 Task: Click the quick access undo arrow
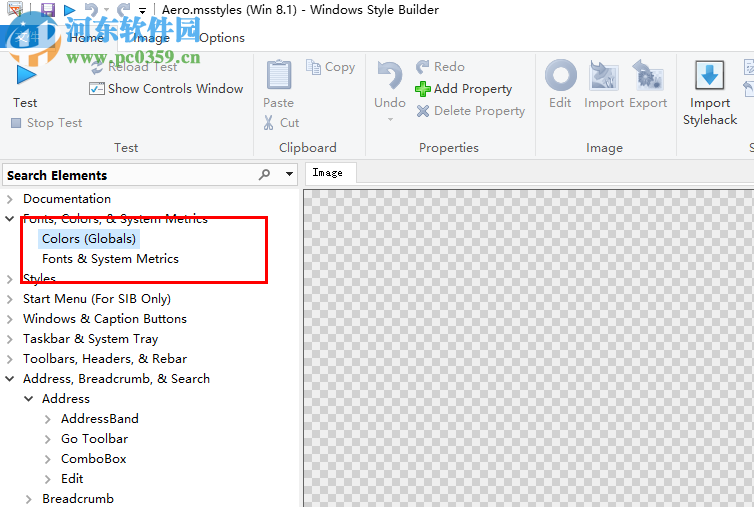click(91, 9)
